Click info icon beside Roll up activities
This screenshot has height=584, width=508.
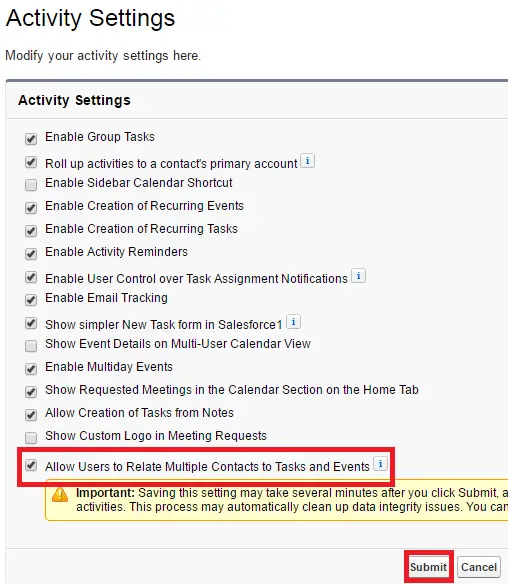[308, 161]
